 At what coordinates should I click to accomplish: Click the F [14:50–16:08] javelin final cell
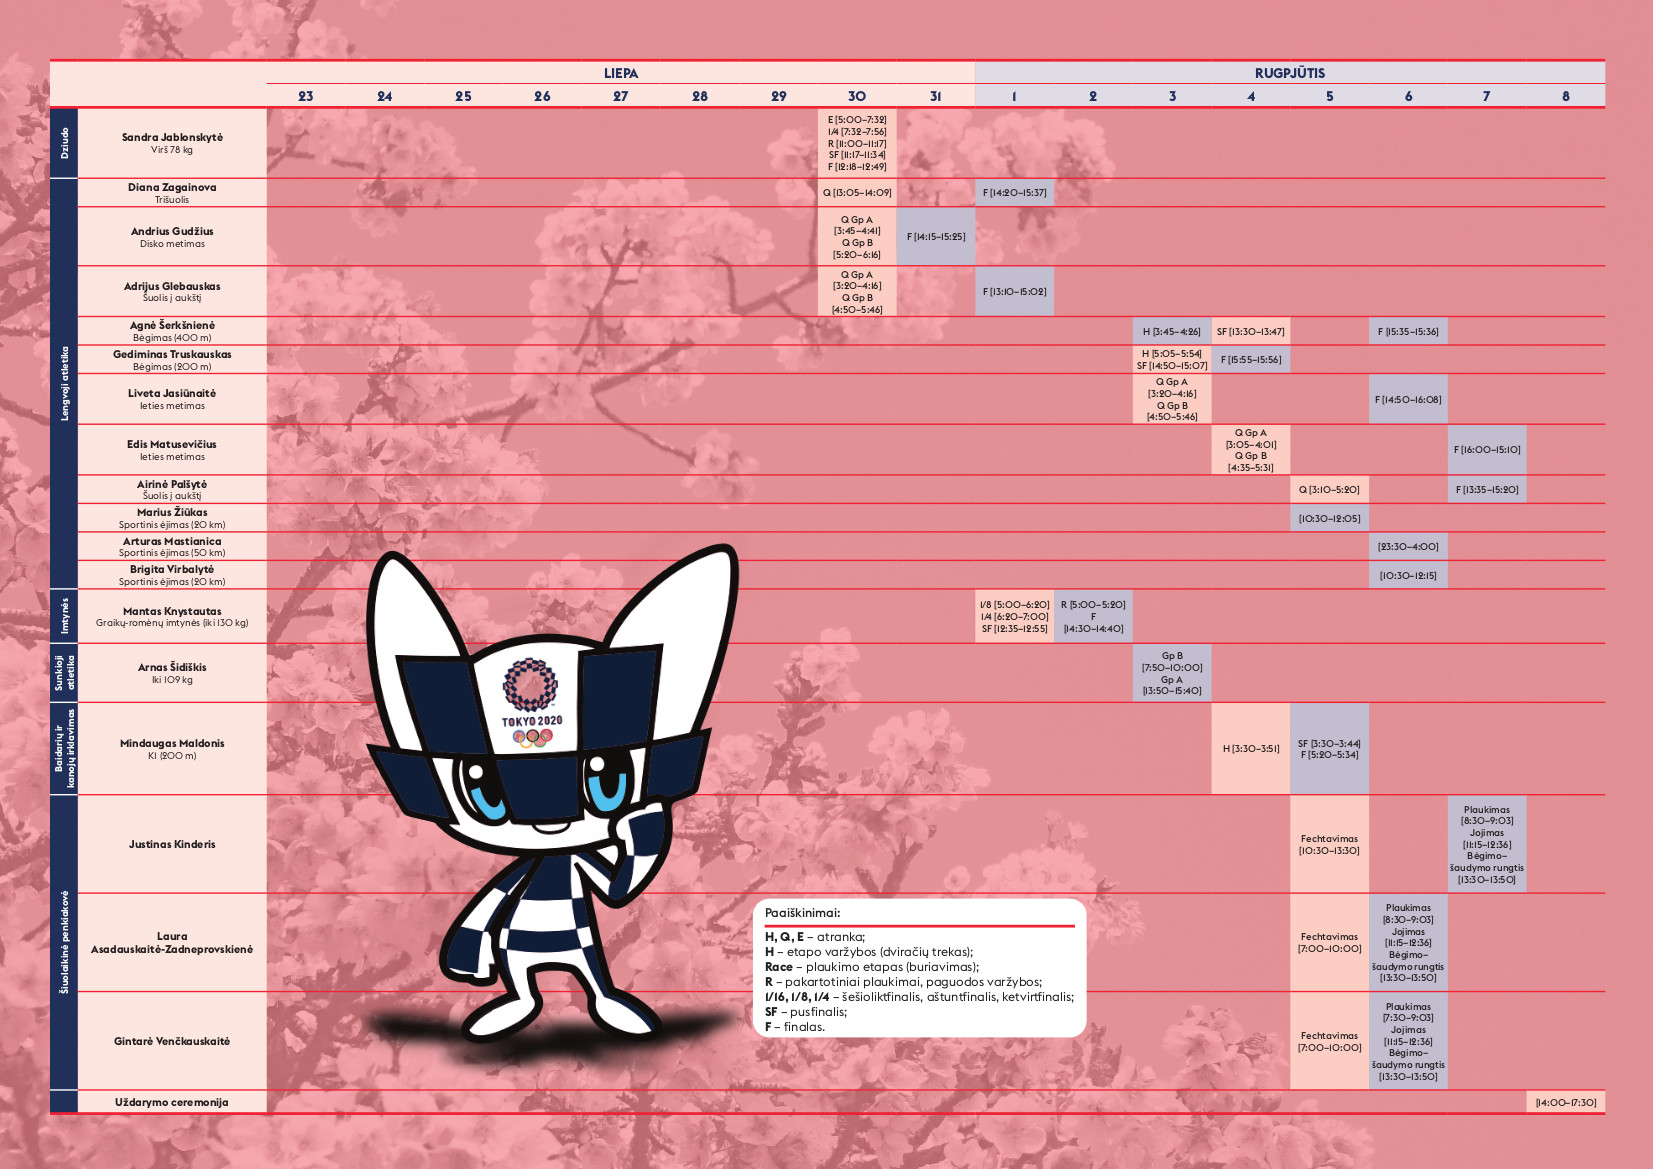(x=1408, y=399)
